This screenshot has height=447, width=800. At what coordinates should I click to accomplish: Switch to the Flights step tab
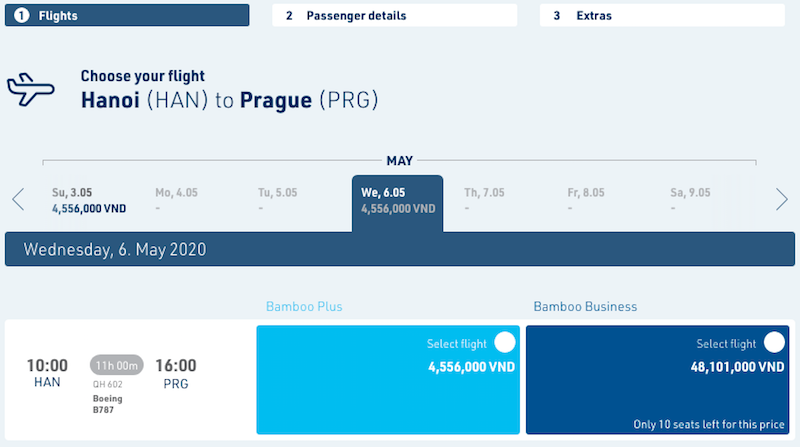[127, 15]
